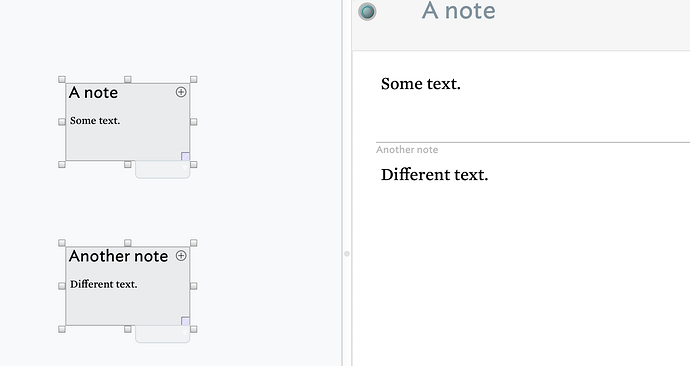
Task: Click the lavender corner square on 'A note' box
Action: (x=185, y=157)
